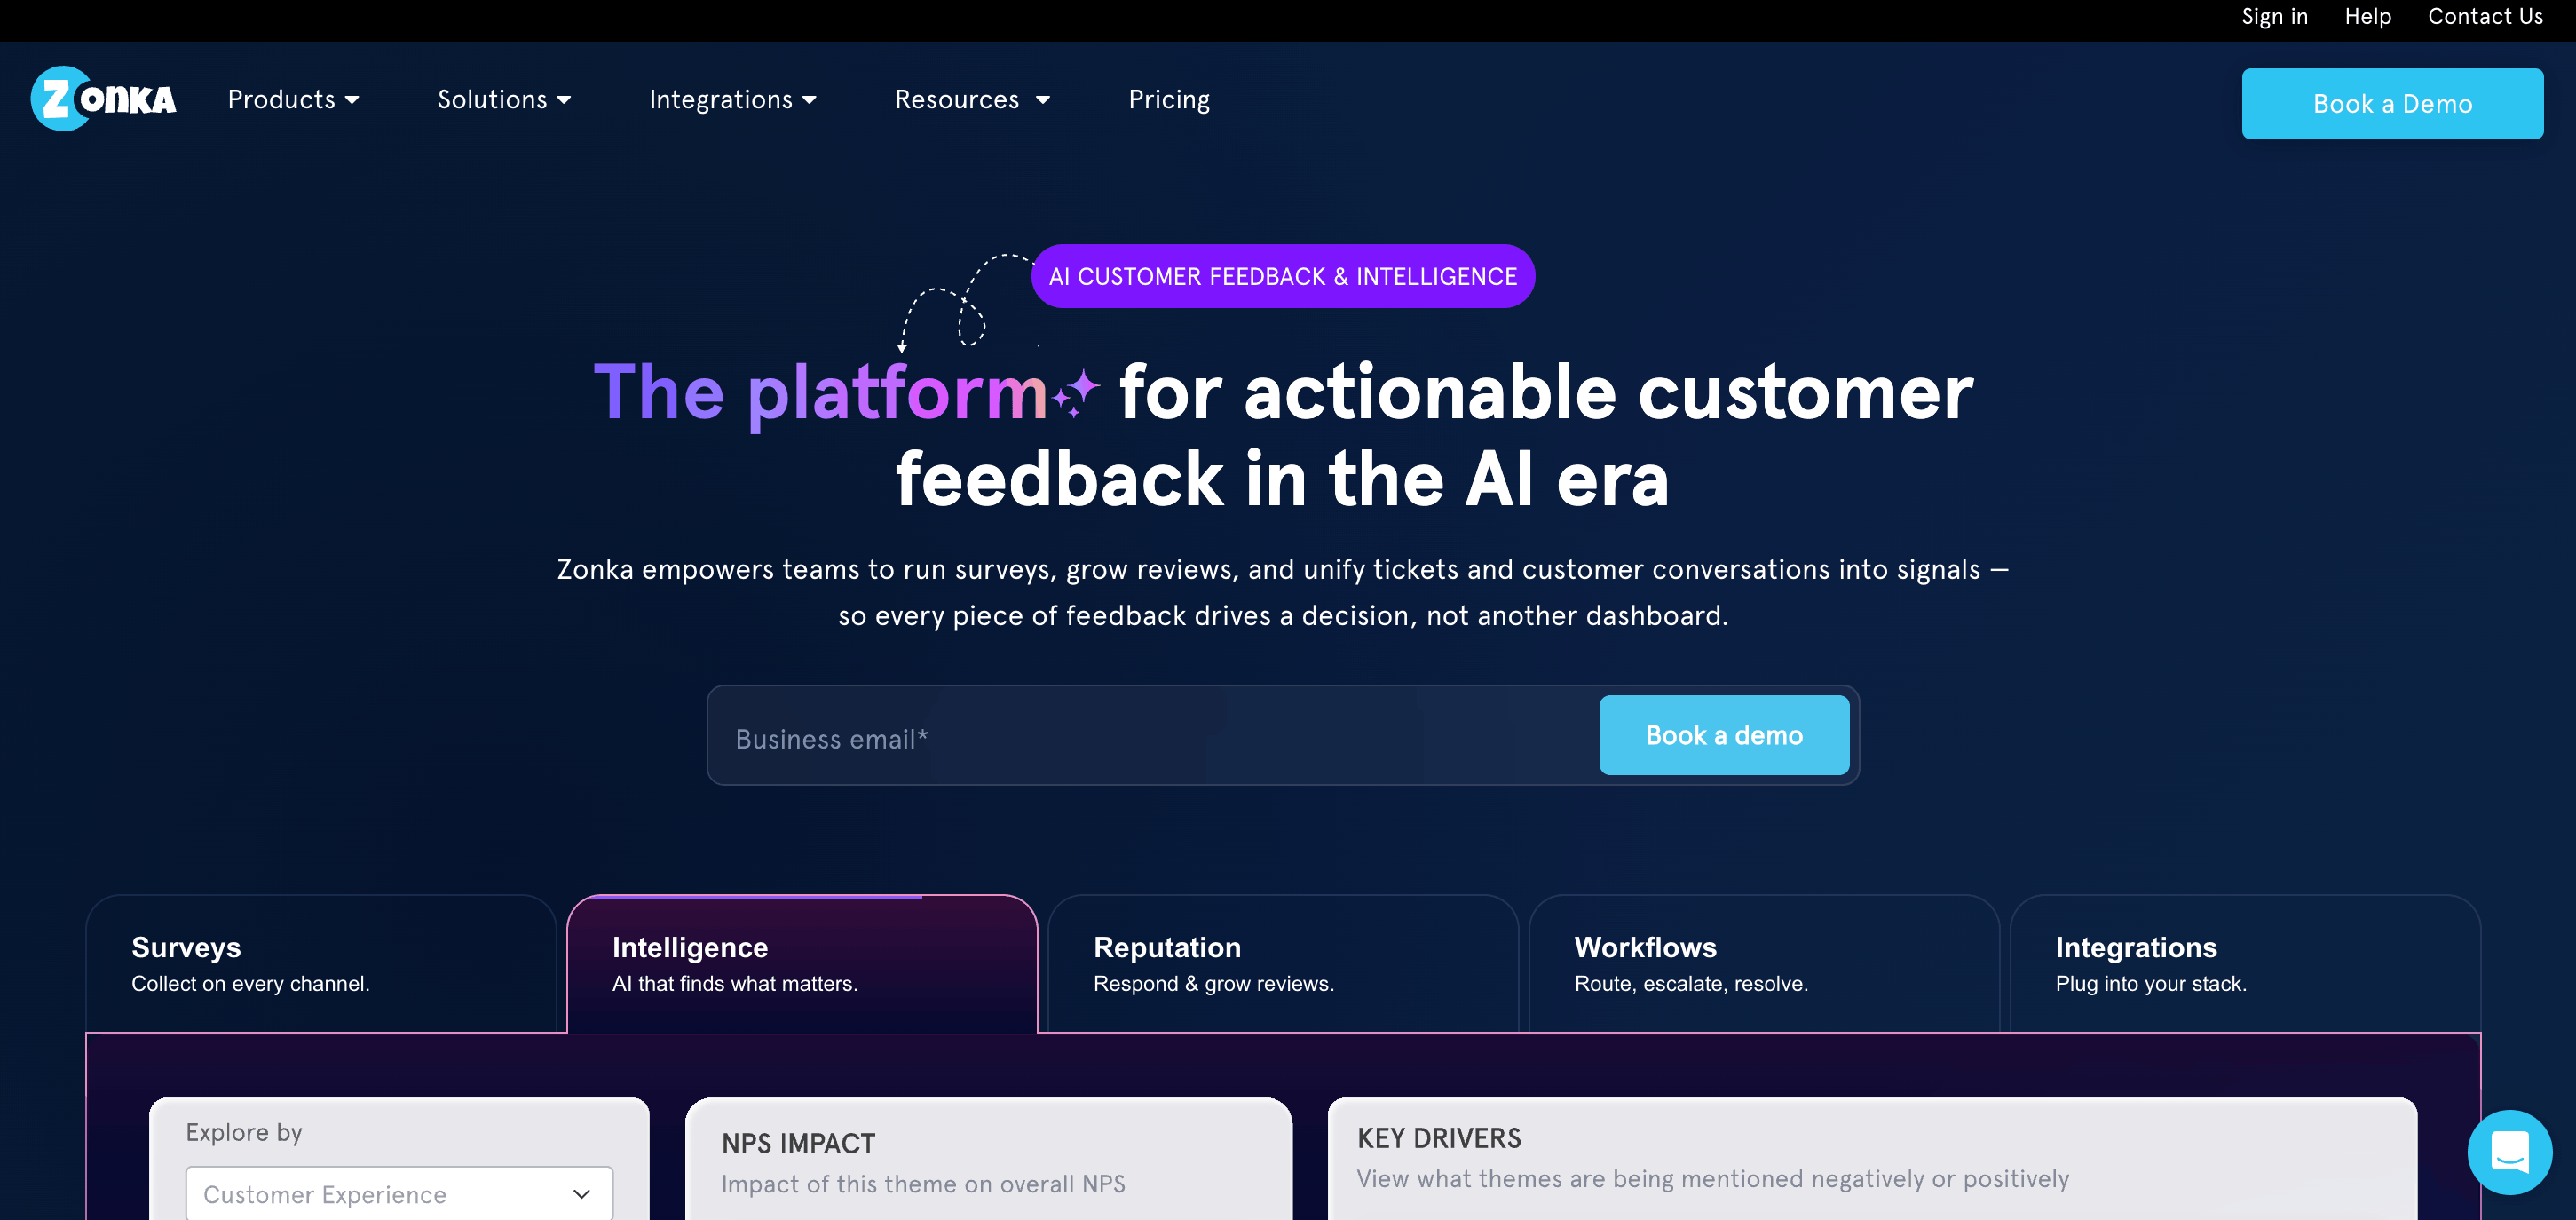The image size is (2576, 1220).
Task: Click the sparkle icon beside 'The platform'
Action: (x=1076, y=393)
